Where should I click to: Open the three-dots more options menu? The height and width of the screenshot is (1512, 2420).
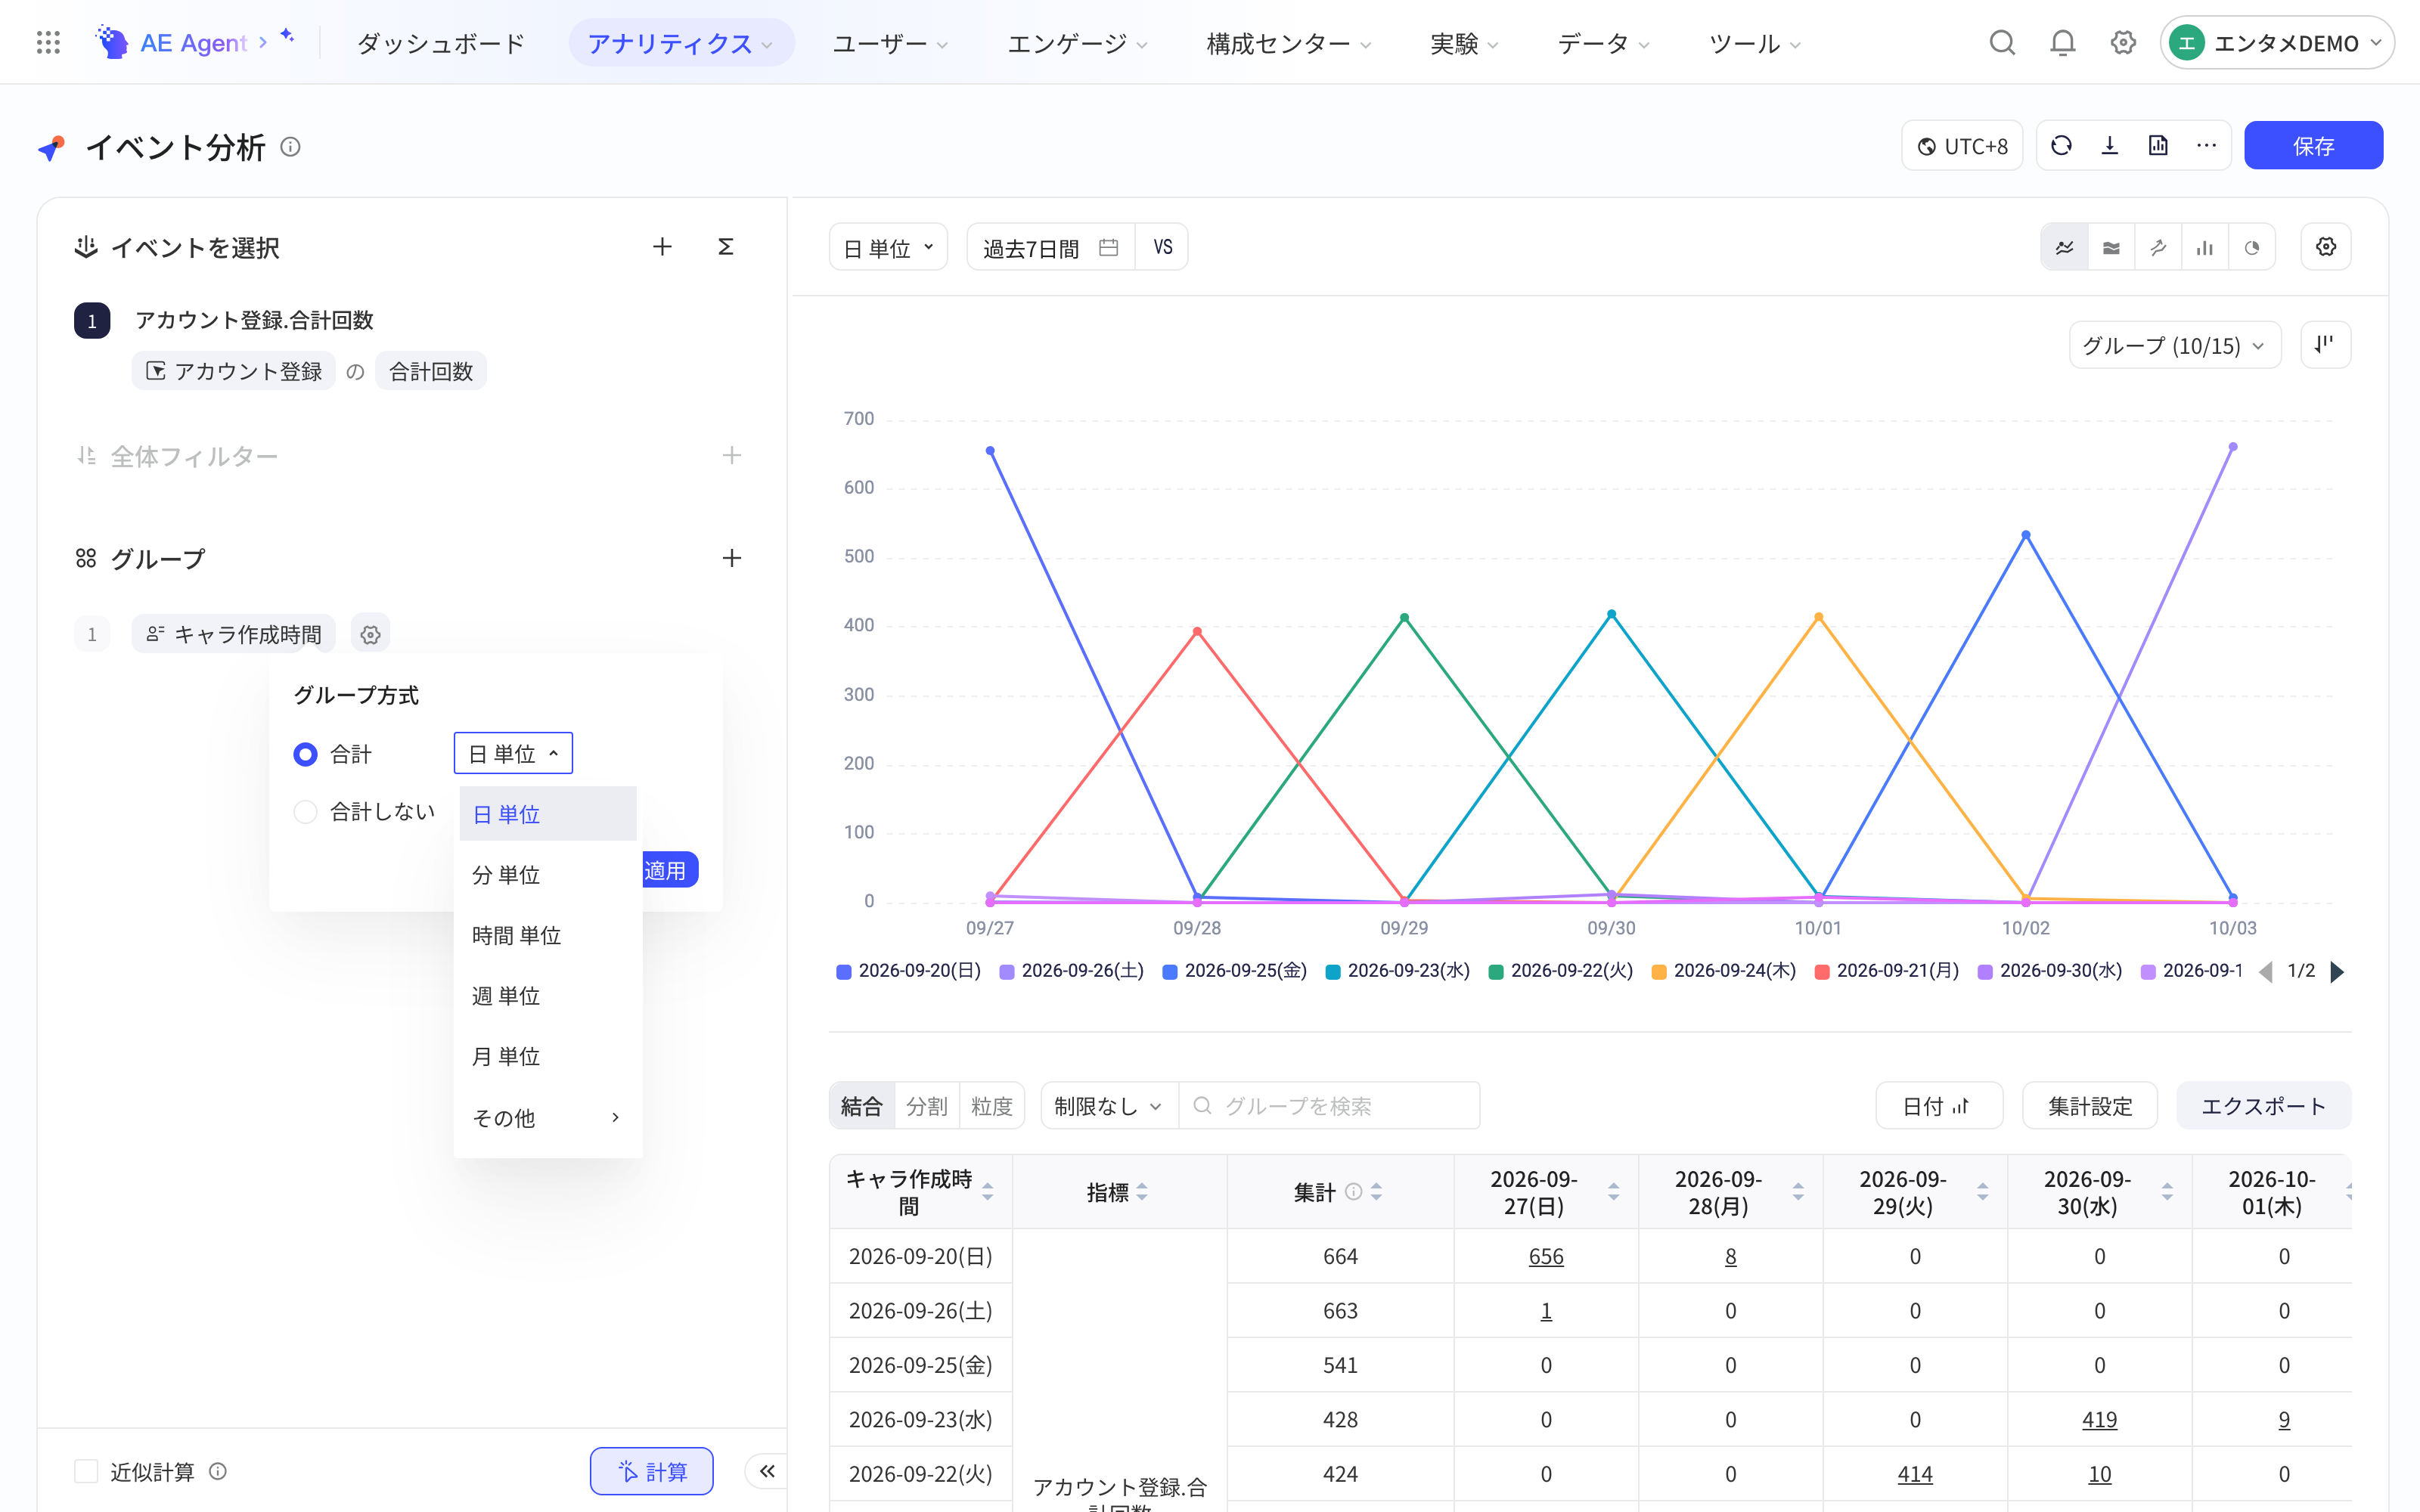pos(2206,146)
